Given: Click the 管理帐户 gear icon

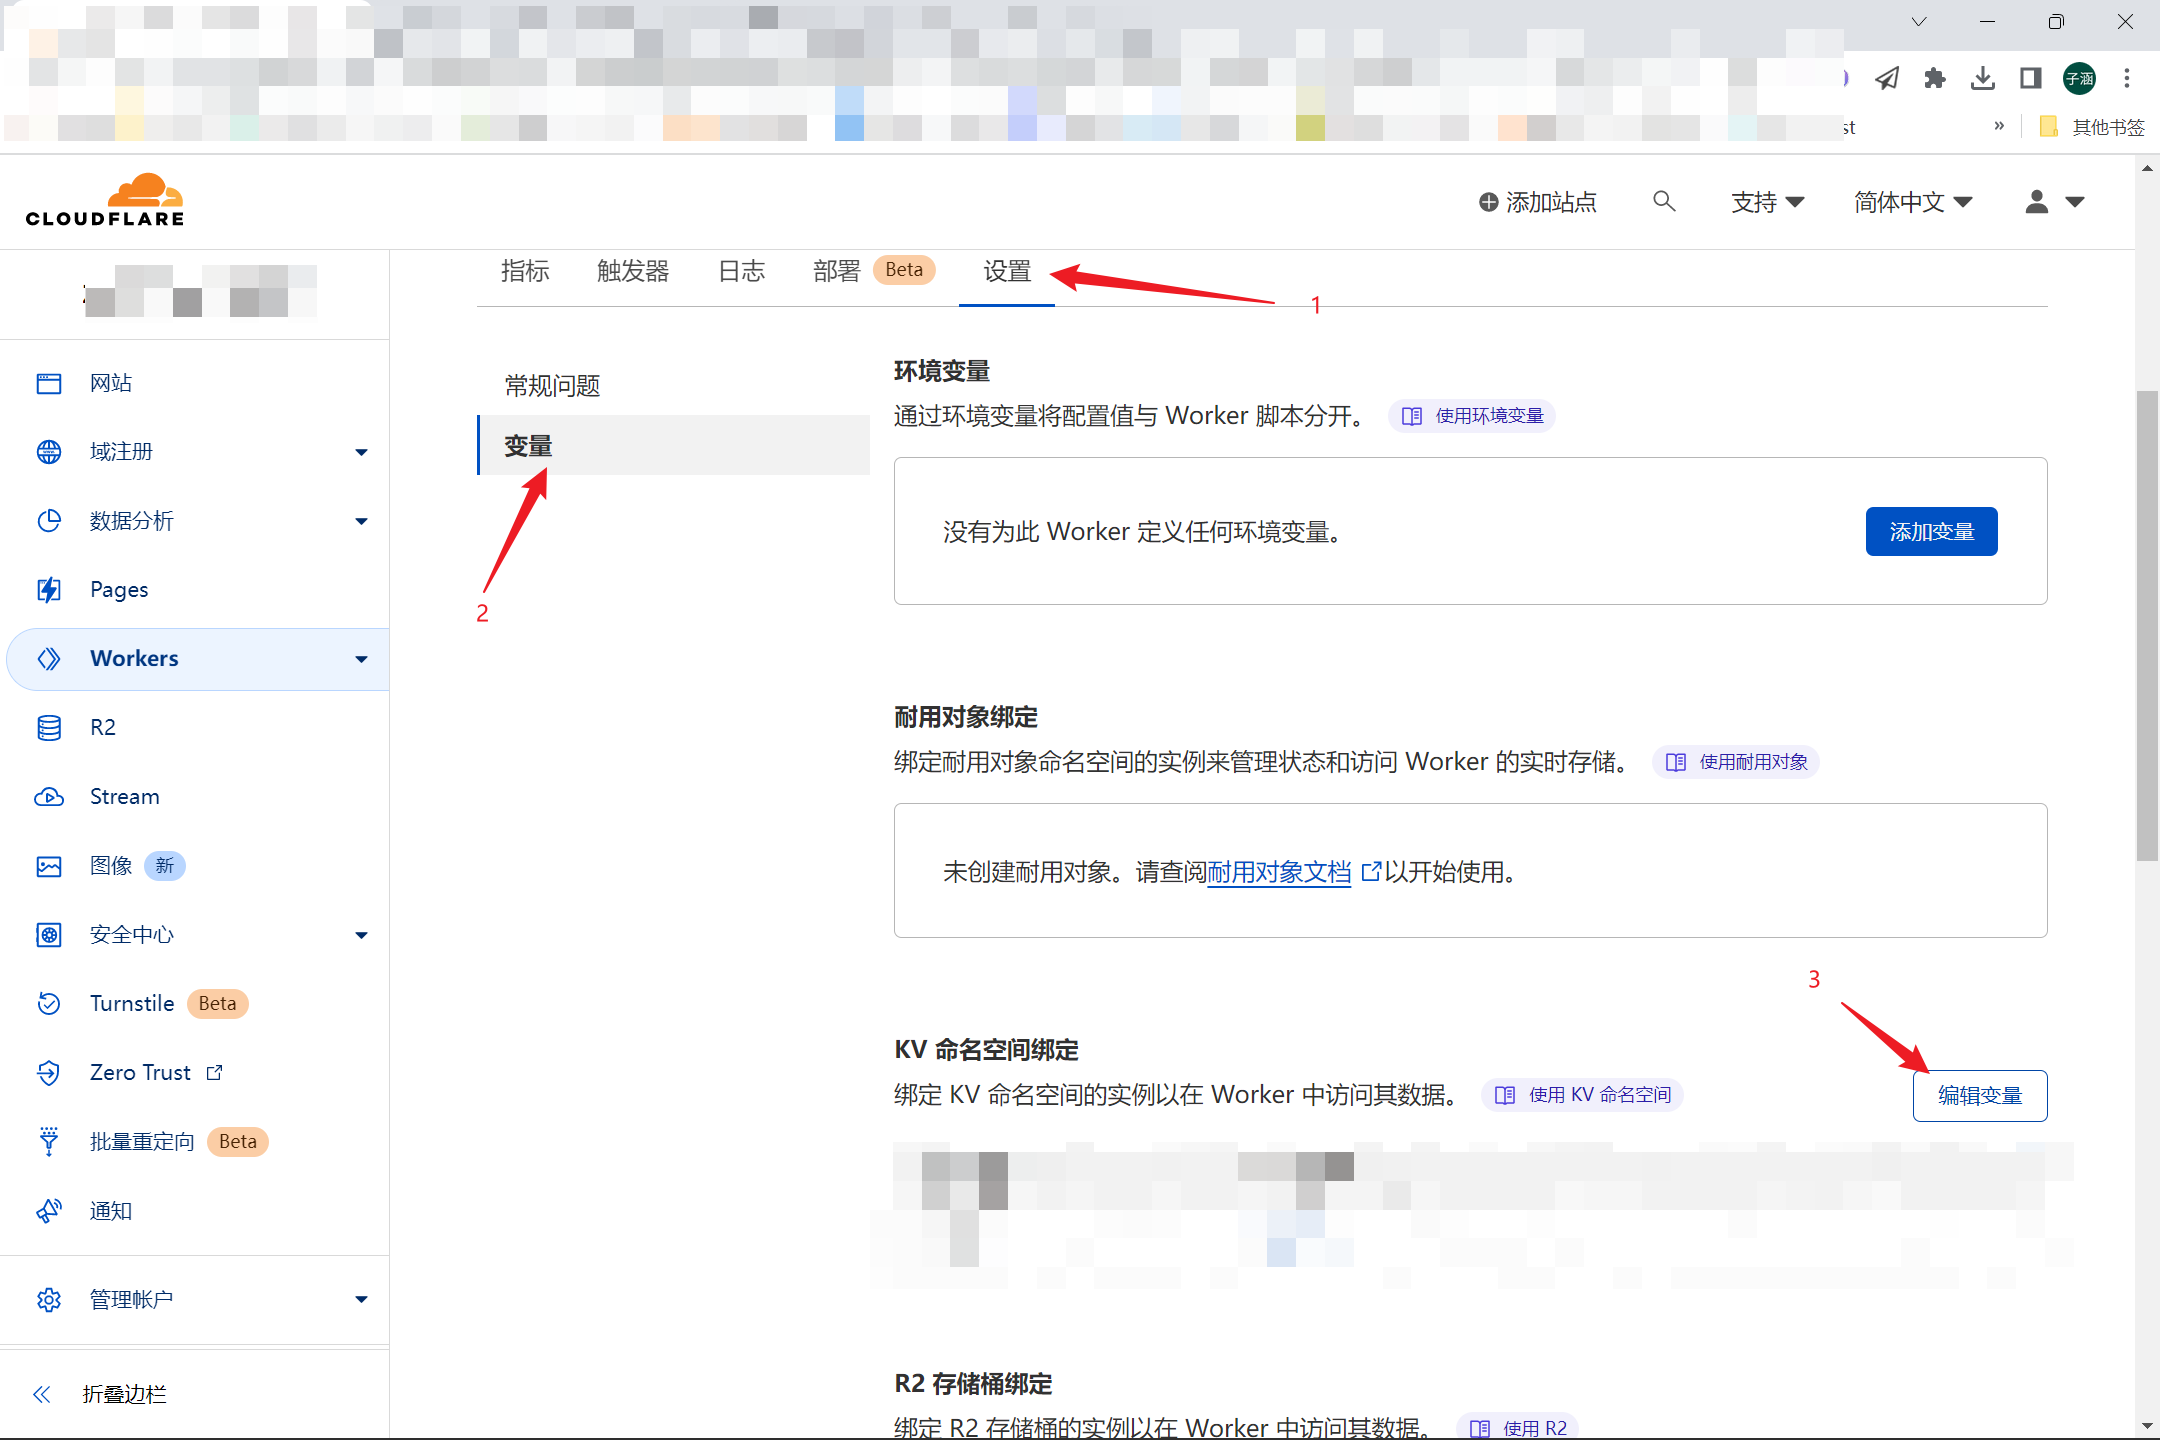Looking at the screenshot, I should (49, 1299).
